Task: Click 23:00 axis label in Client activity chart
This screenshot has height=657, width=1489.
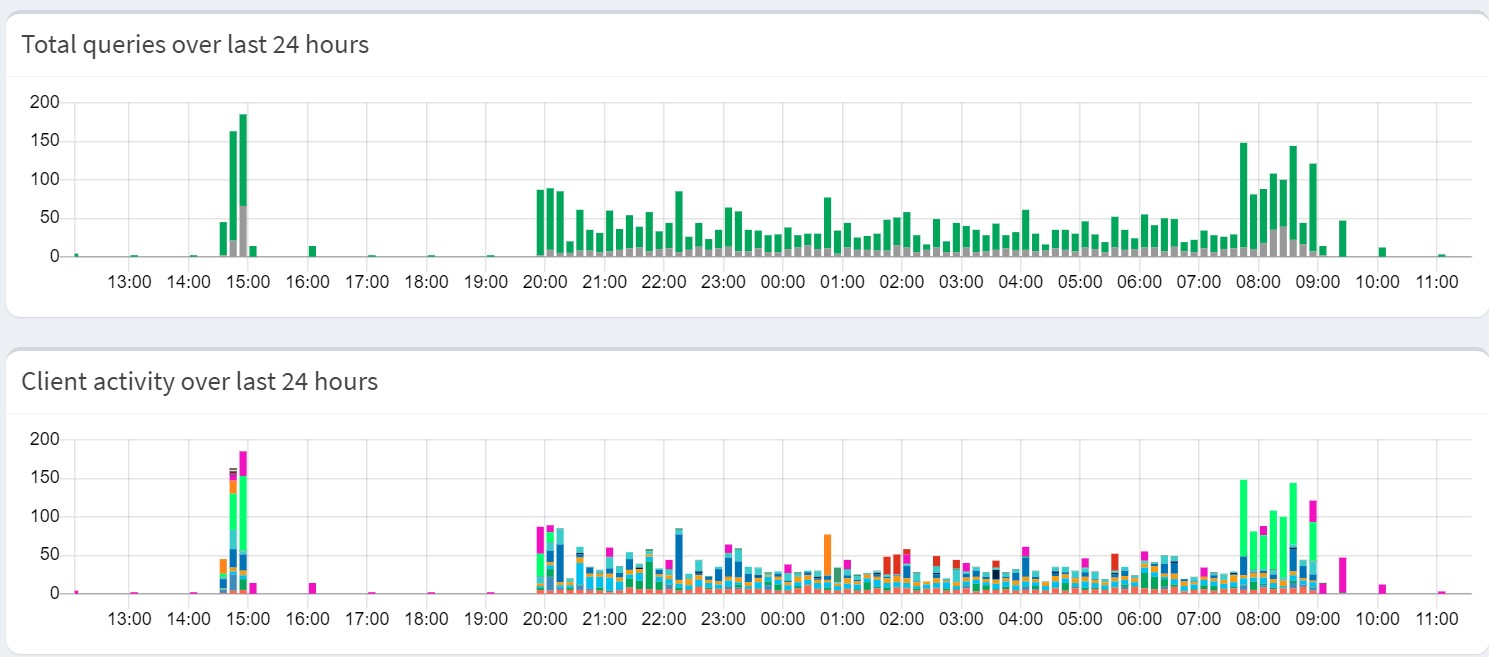Action: click(x=724, y=619)
